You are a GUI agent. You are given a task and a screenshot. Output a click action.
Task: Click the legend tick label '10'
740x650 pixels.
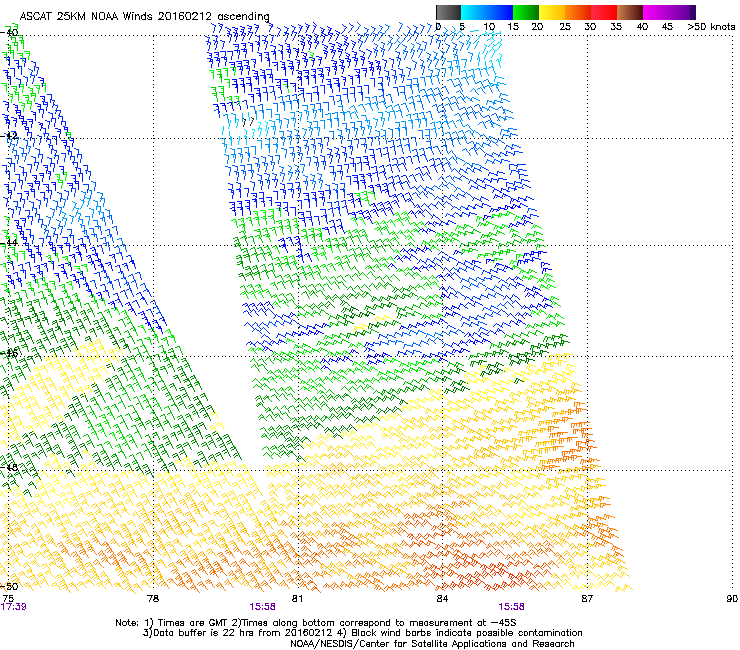[x=489, y=27]
